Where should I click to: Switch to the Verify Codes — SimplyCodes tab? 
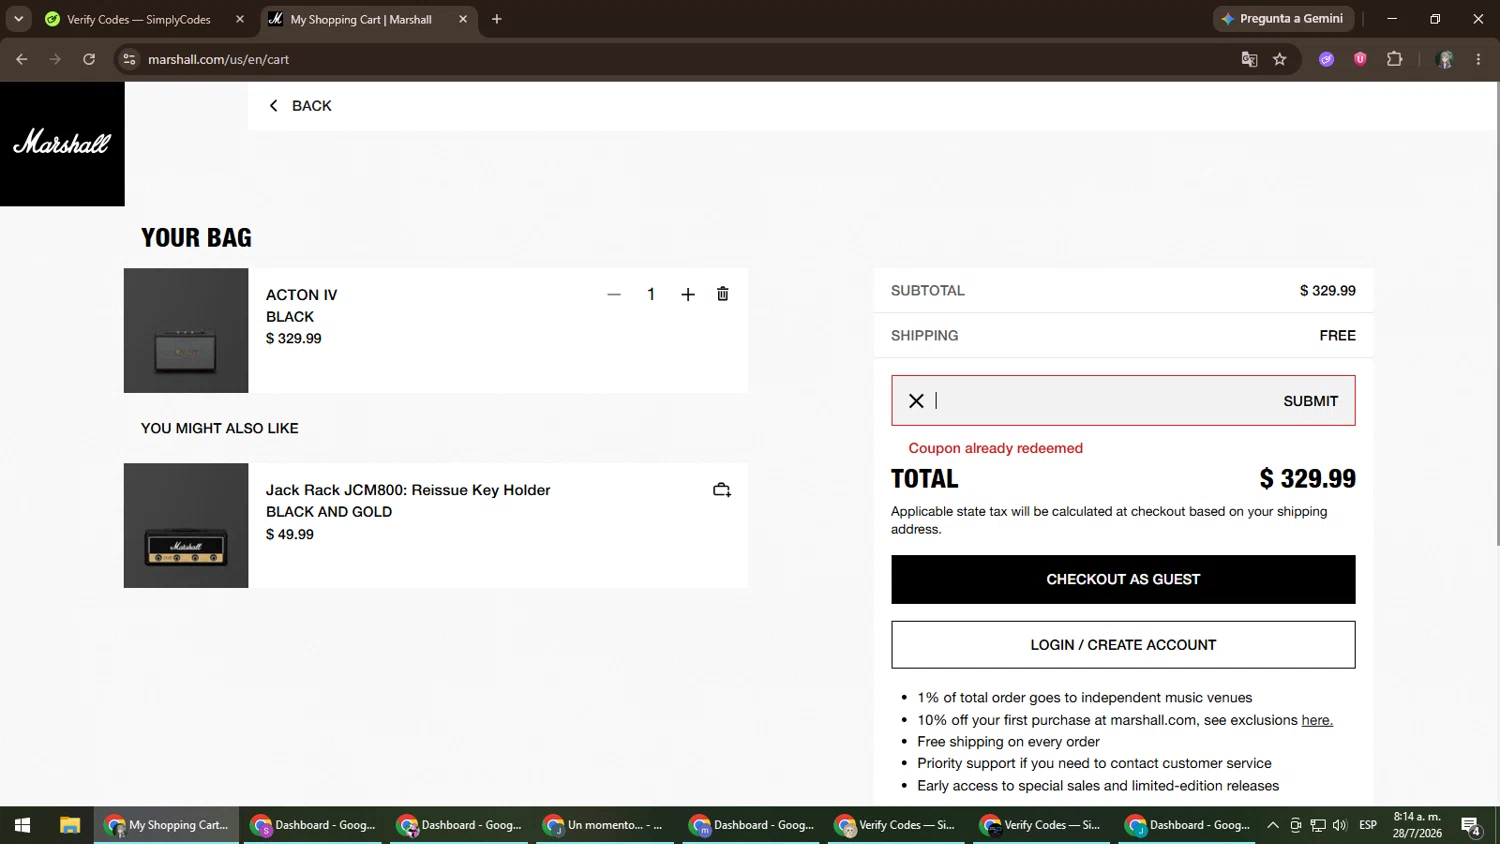[x=138, y=19]
